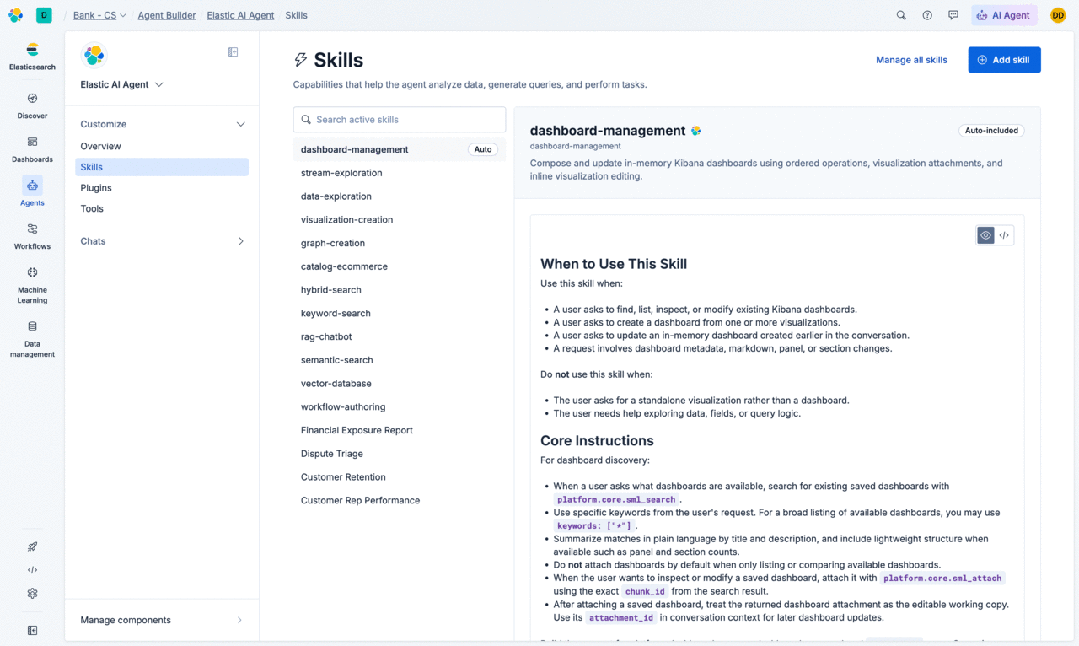
Task: Select the keyword-search skill
Action: click(x=399, y=313)
